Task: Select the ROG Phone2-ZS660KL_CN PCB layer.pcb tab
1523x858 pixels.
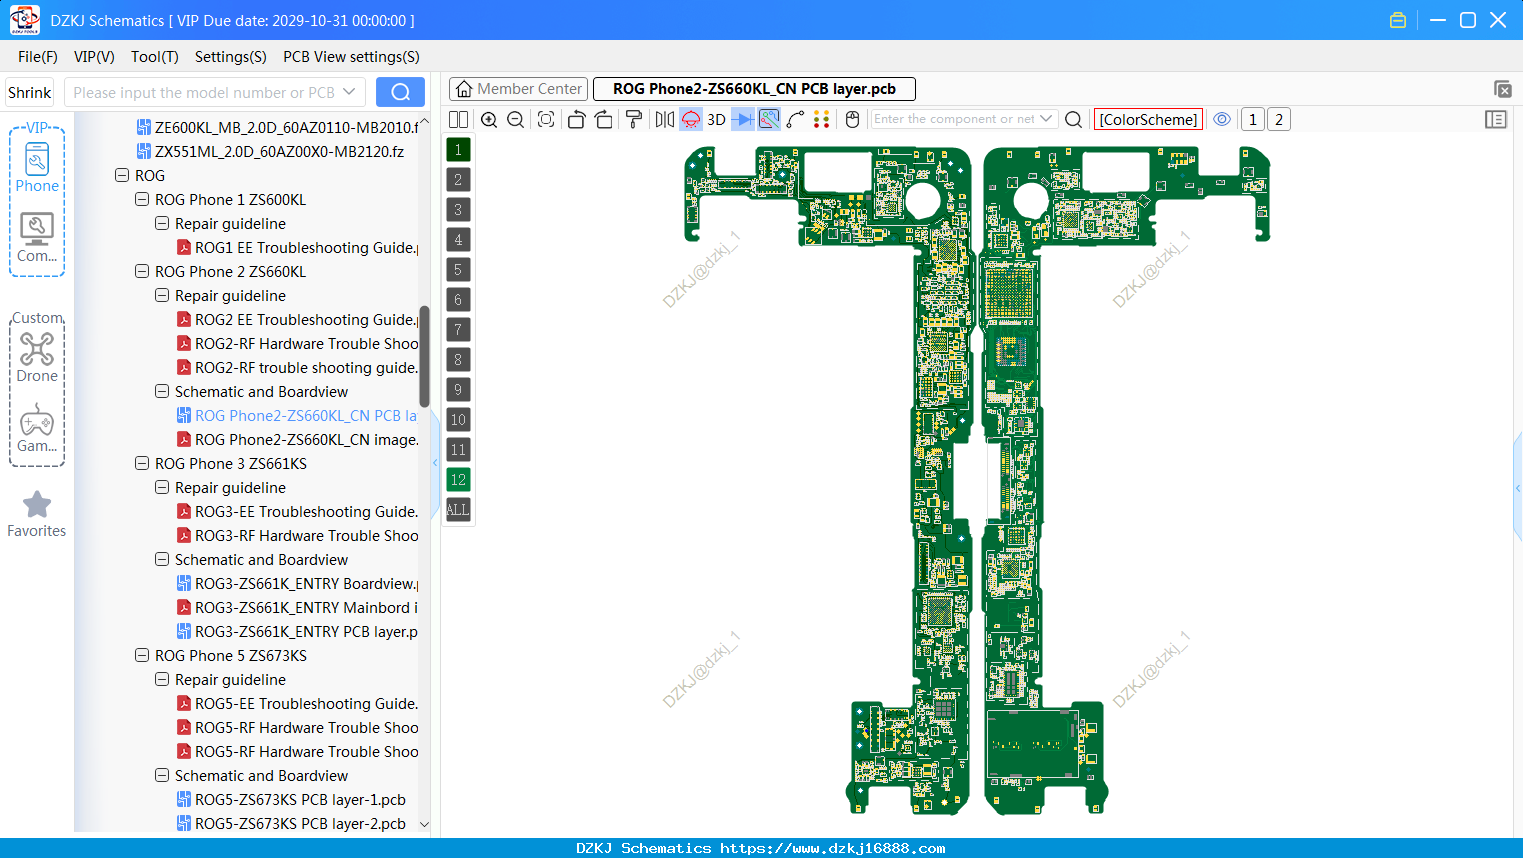Action: 754,89
